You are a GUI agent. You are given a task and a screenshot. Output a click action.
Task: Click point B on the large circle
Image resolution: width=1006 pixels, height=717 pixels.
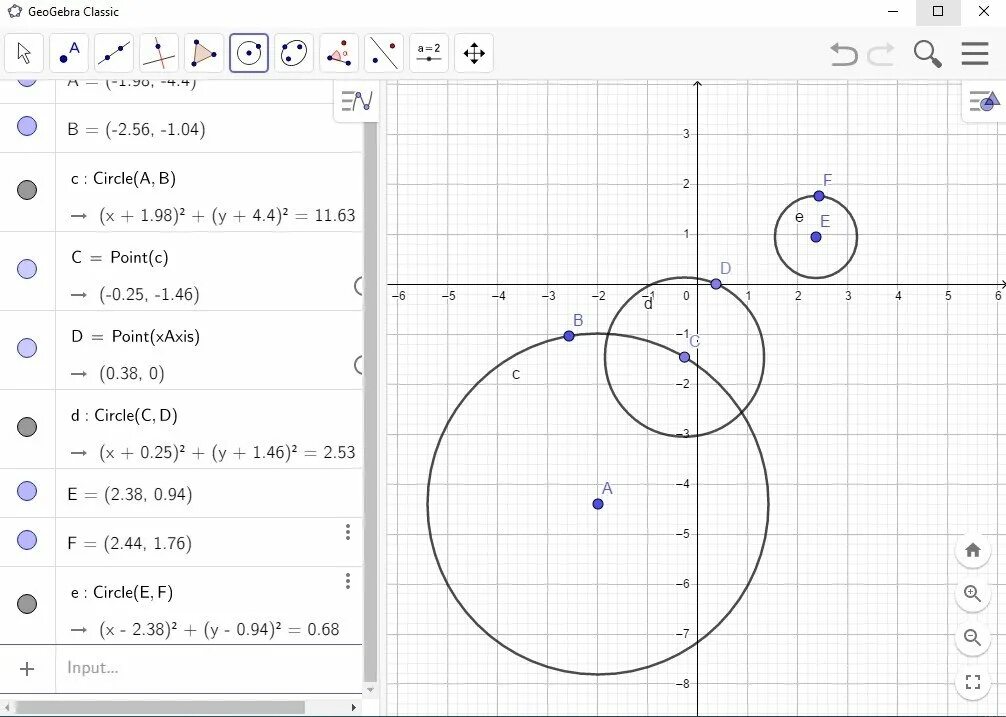click(568, 336)
